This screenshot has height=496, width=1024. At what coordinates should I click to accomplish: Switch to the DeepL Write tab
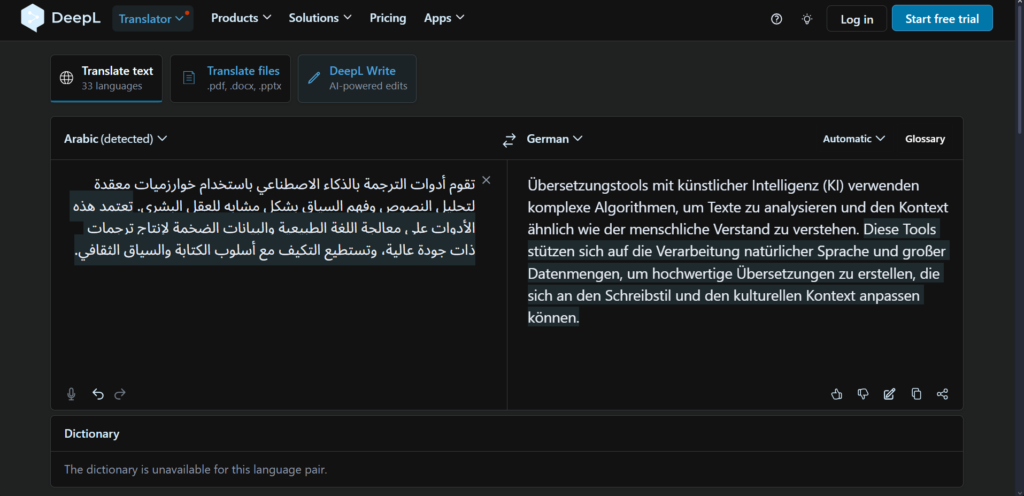pyautogui.click(x=357, y=78)
